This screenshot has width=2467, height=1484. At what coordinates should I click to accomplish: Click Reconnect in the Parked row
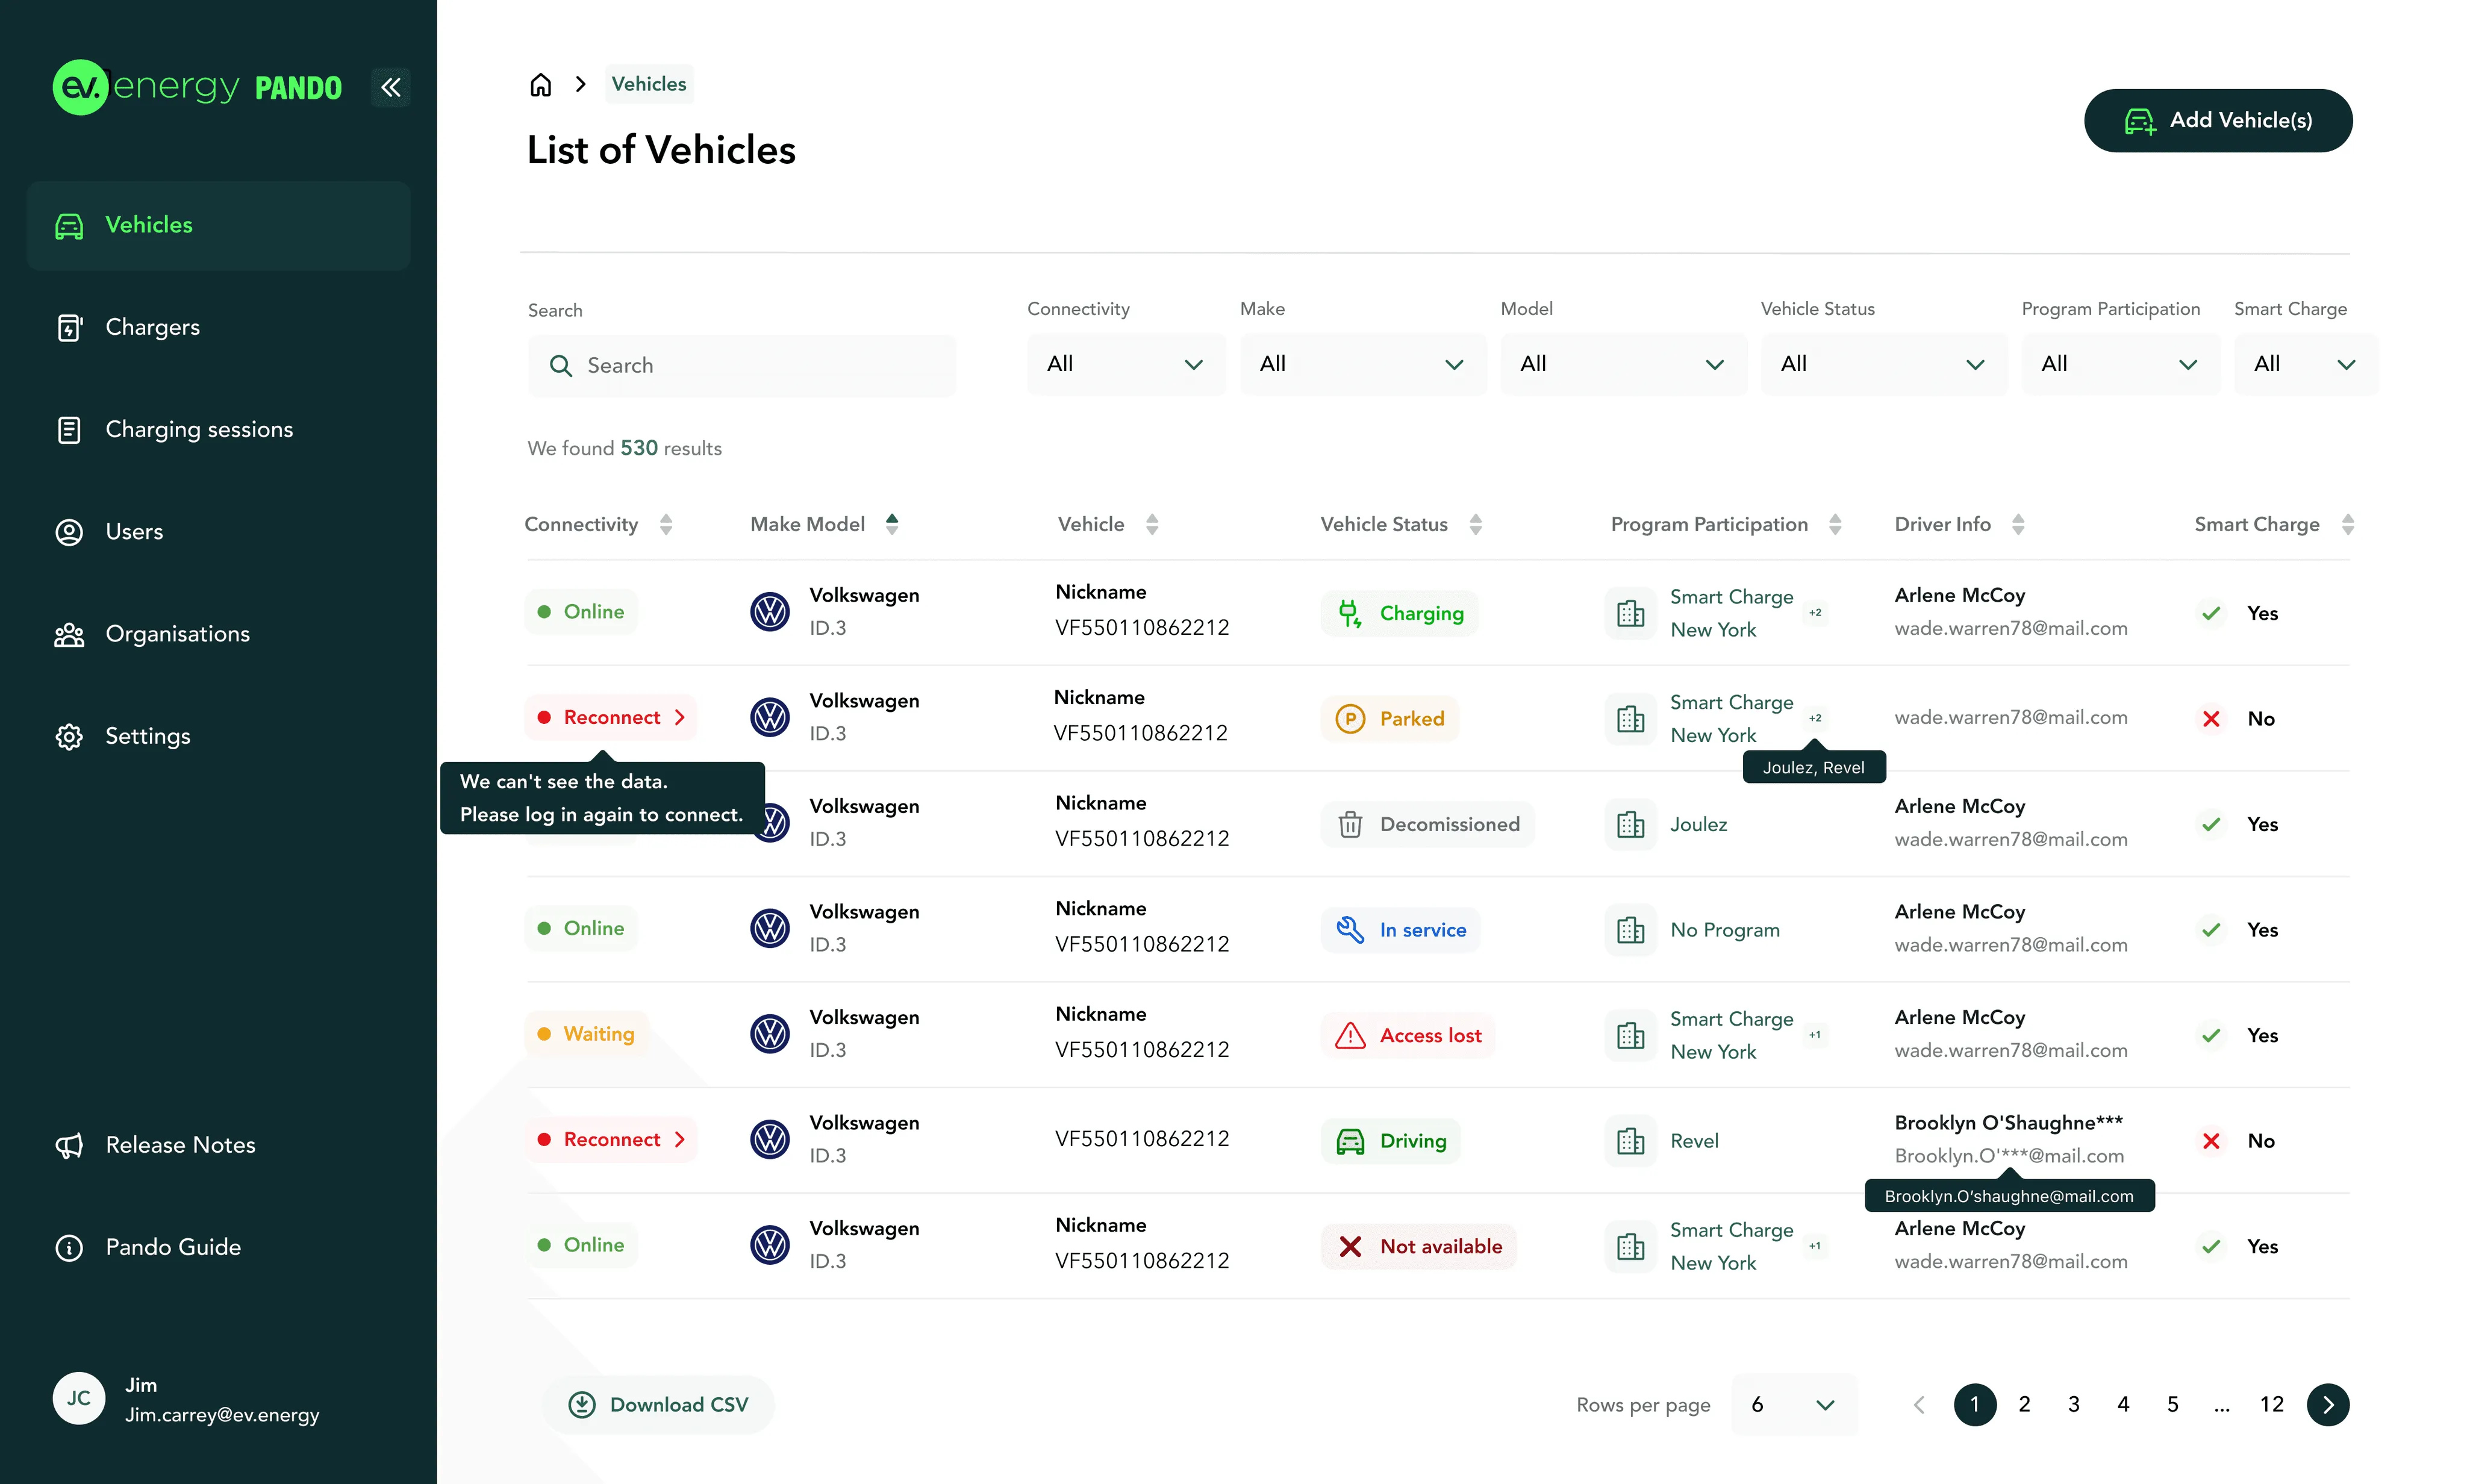(x=611, y=718)
